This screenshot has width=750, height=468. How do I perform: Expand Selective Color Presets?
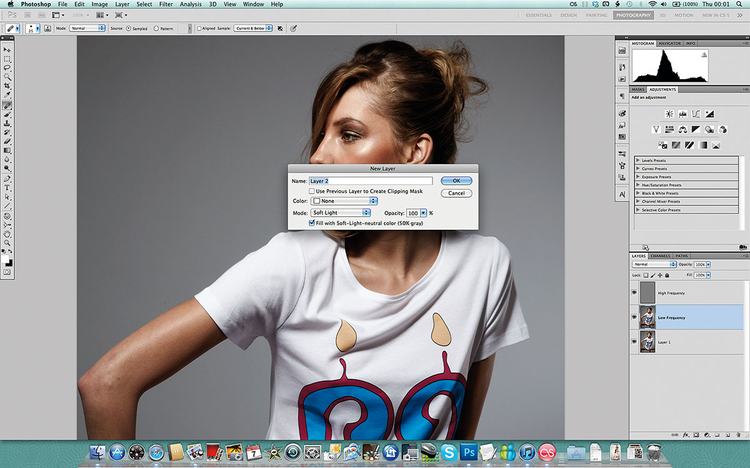638,210
